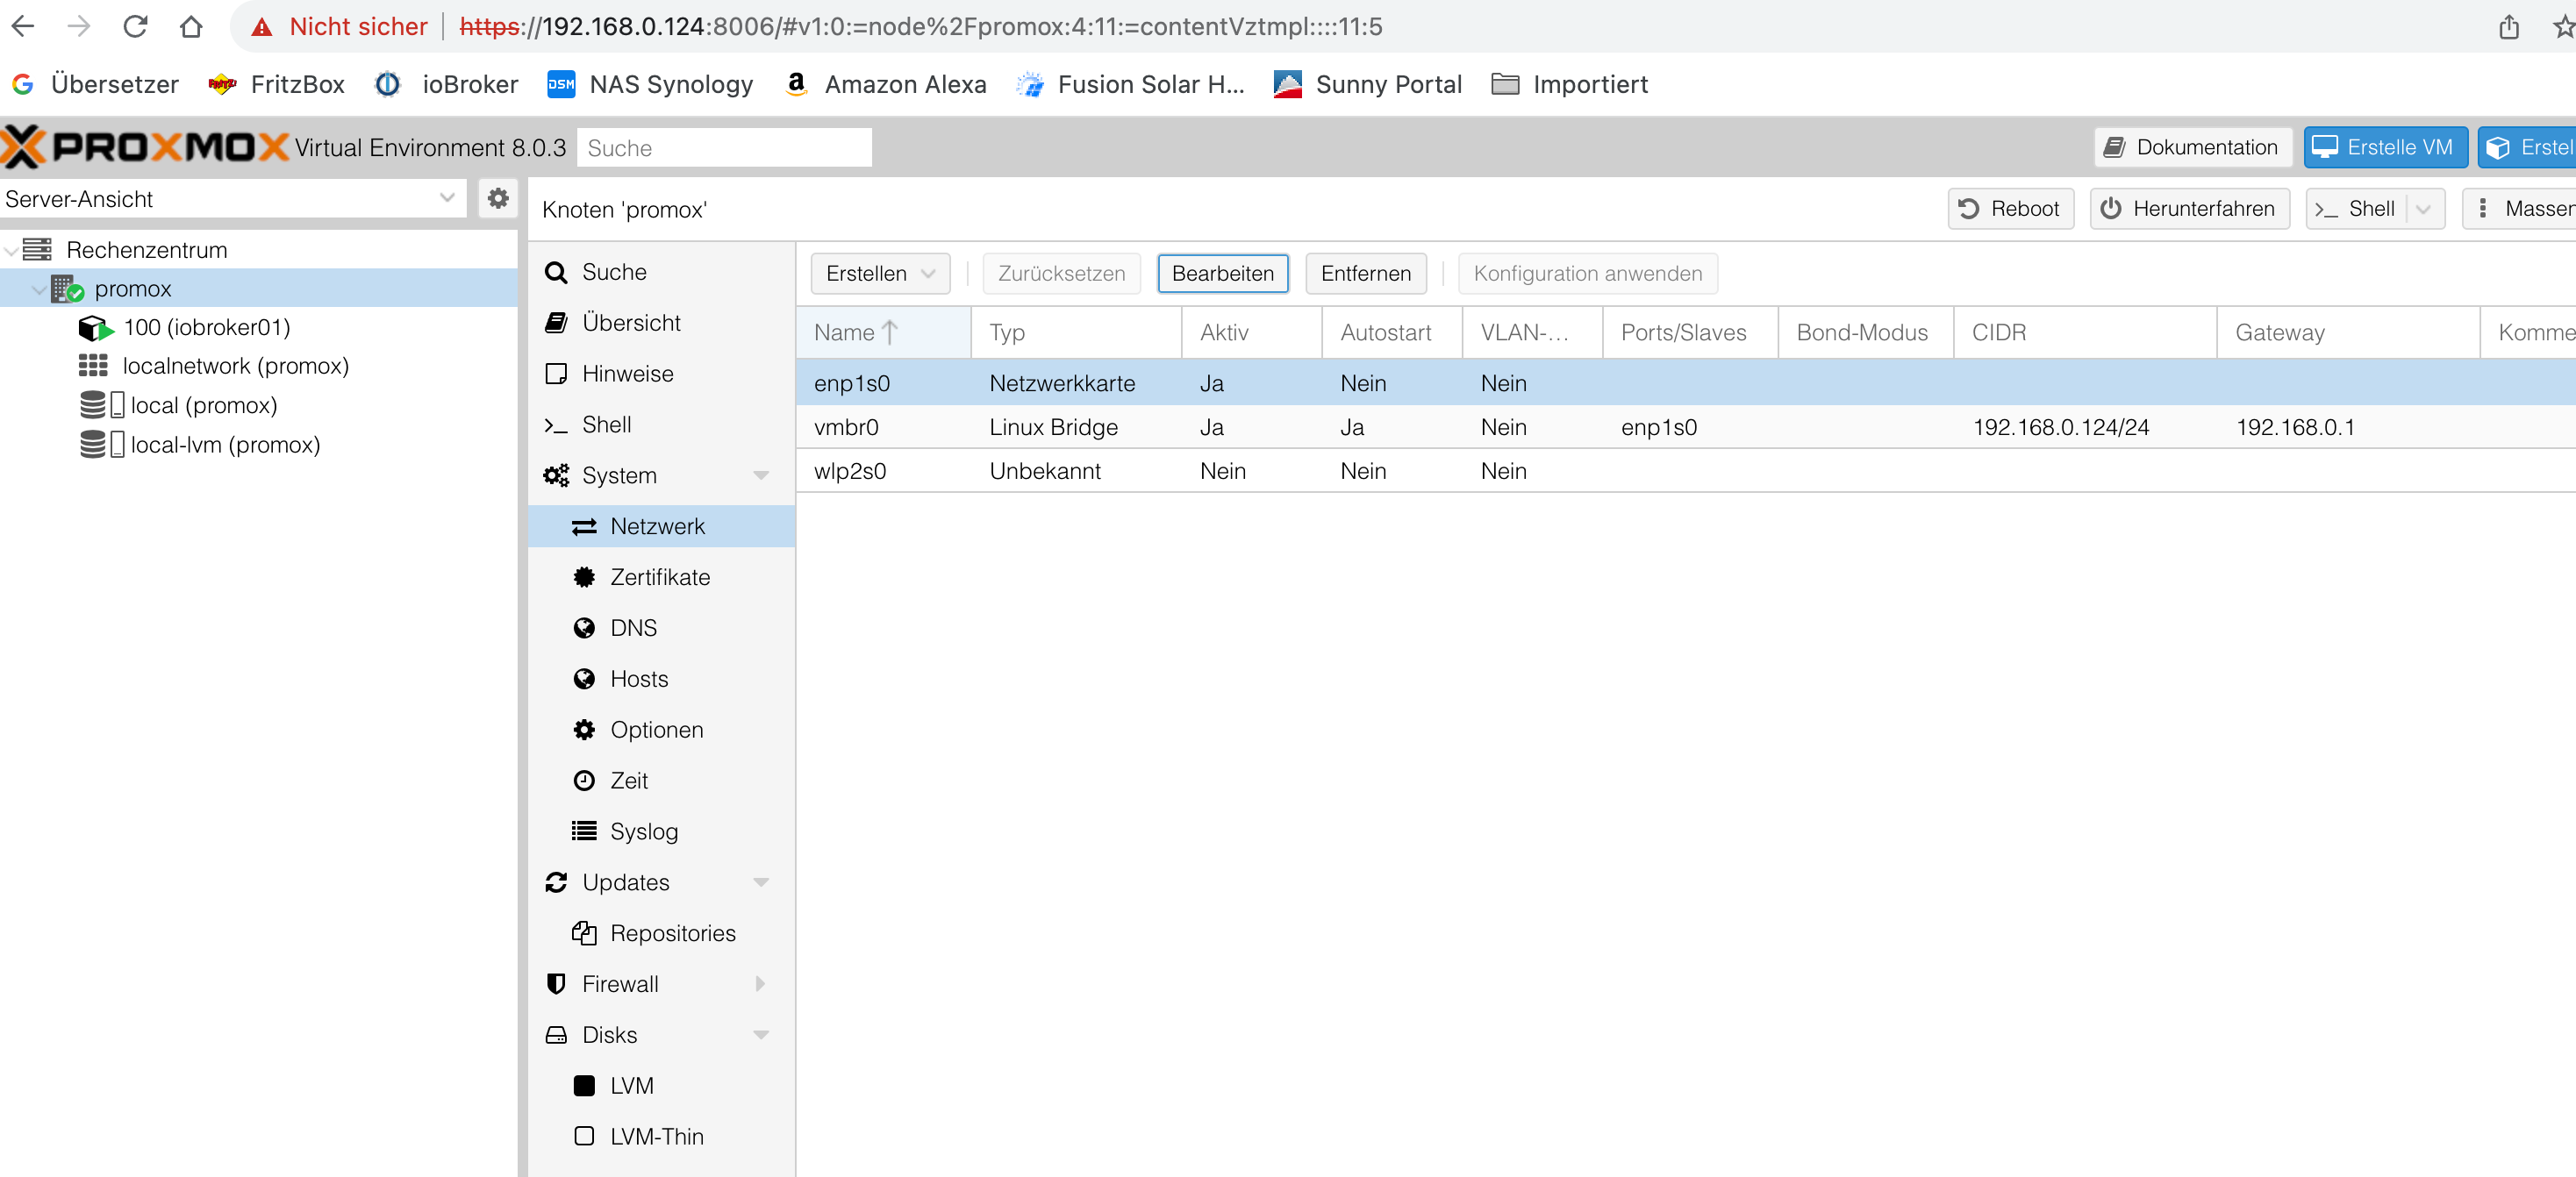Screen dimensions: 2576x1177
Task: Open the DNS settings
Action: (633, 628)
